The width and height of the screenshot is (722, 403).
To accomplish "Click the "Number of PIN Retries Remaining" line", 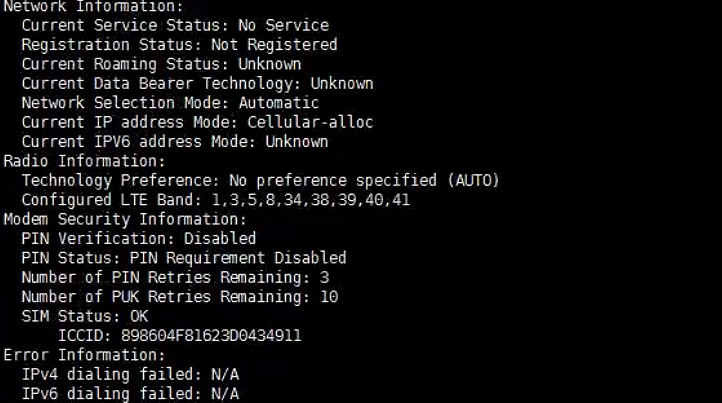I will coord(175,277).
